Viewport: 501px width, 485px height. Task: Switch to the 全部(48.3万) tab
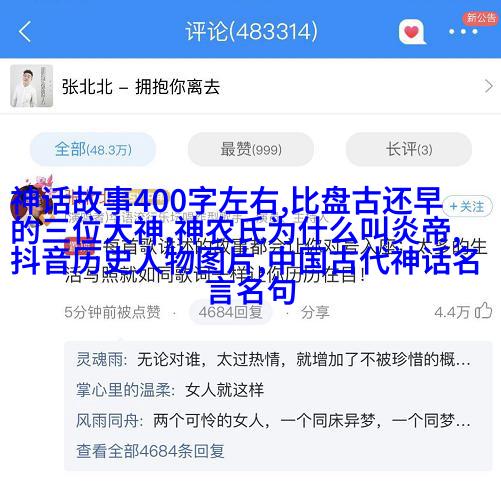point(93,149)
